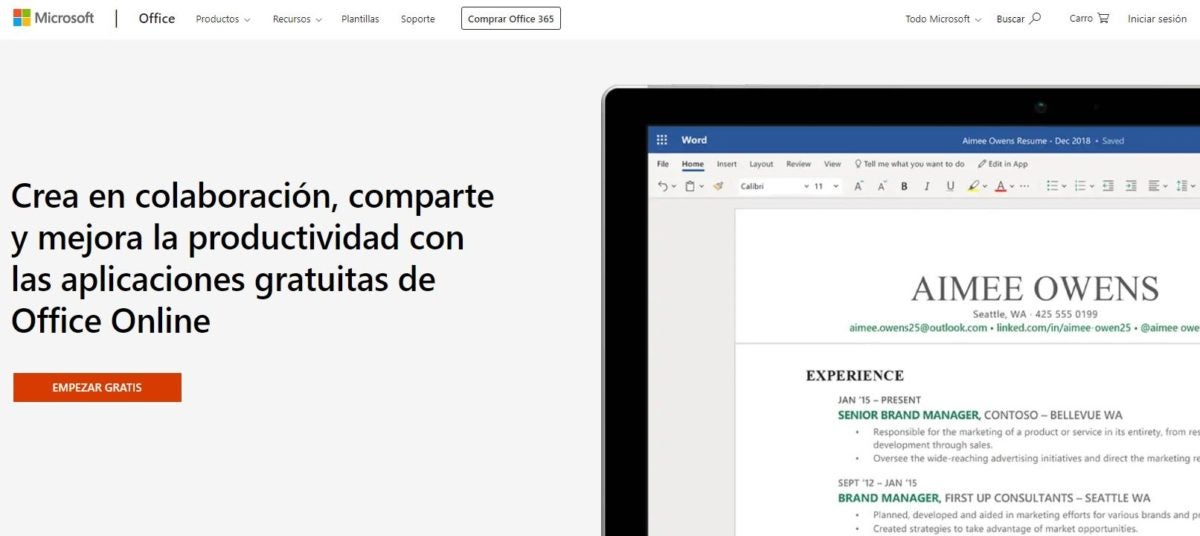
Task: Open the Plantillas menu item
Action: [360, 19]
